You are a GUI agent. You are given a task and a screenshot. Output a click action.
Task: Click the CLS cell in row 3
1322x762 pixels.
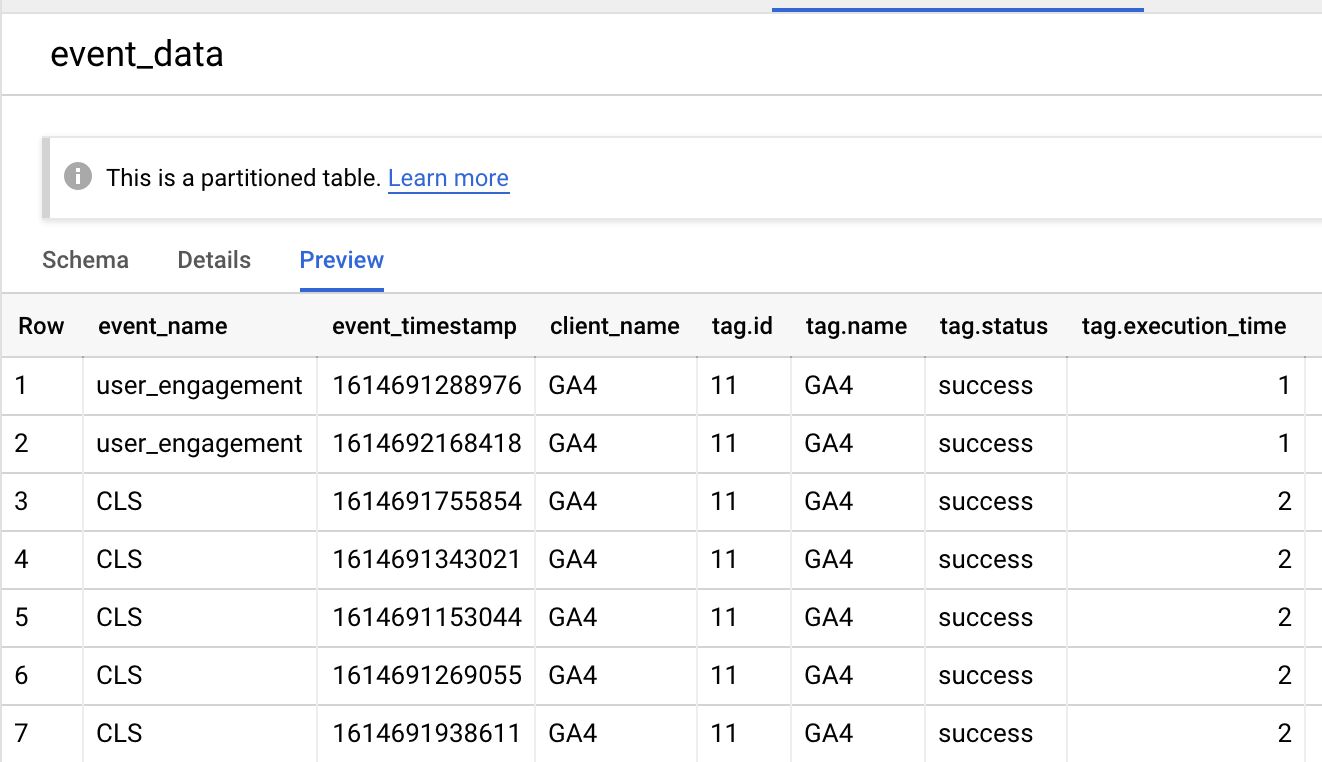200,502
